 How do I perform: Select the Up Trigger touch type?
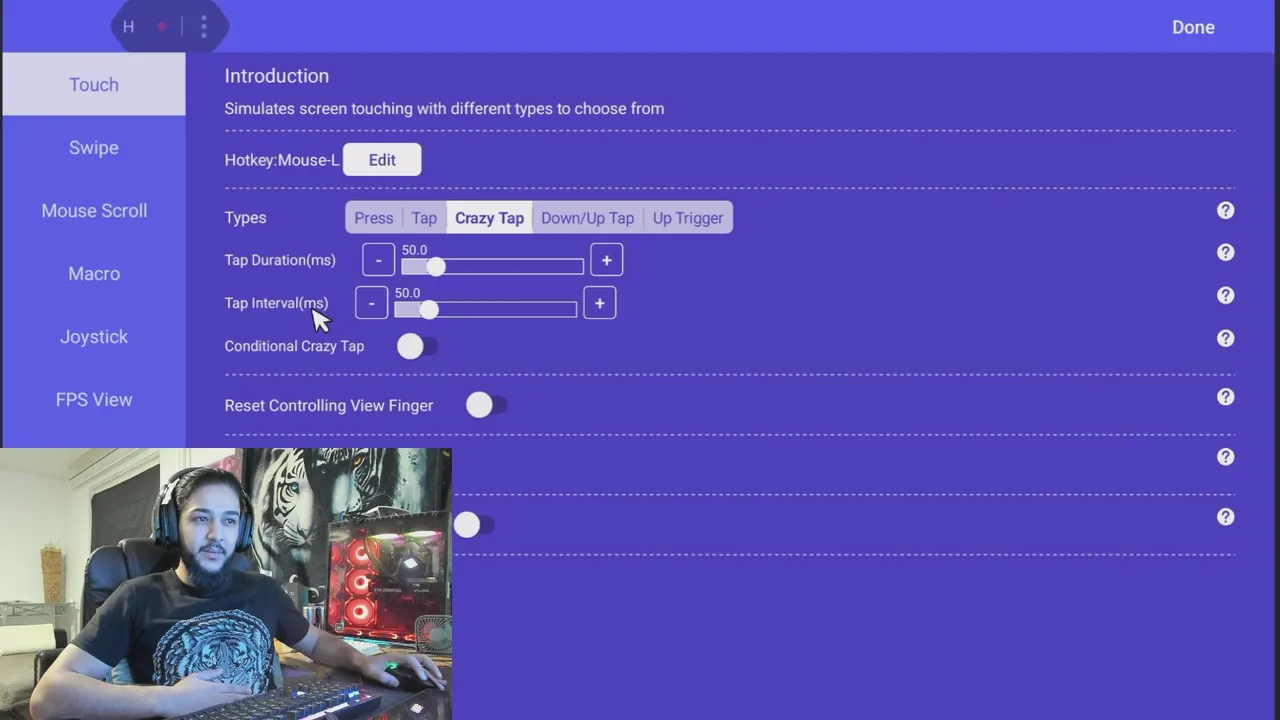[x=688, y=218]
